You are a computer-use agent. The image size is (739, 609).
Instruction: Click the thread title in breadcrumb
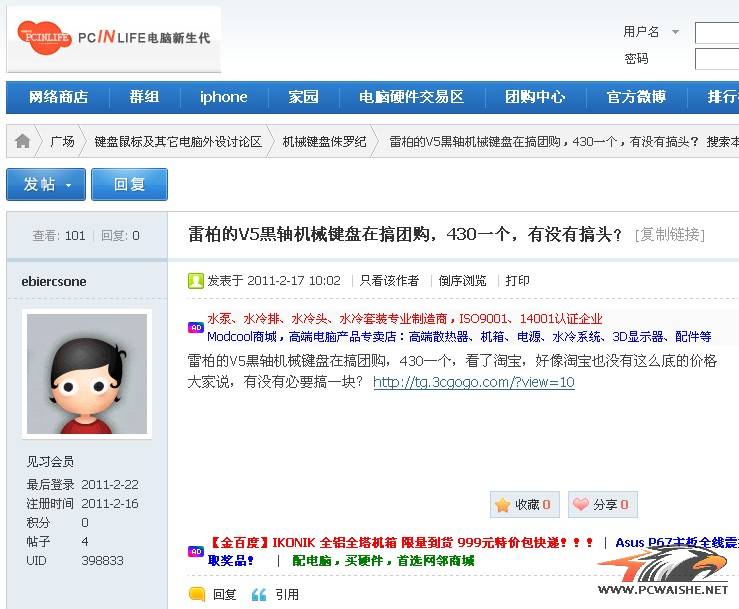pos(544,141)
